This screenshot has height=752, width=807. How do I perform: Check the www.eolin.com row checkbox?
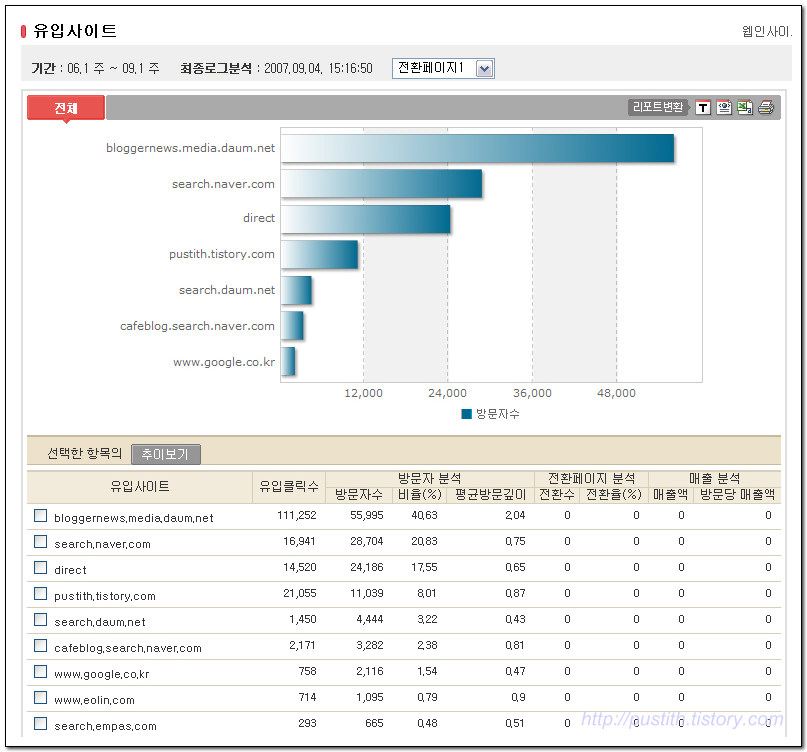(40, 697)
